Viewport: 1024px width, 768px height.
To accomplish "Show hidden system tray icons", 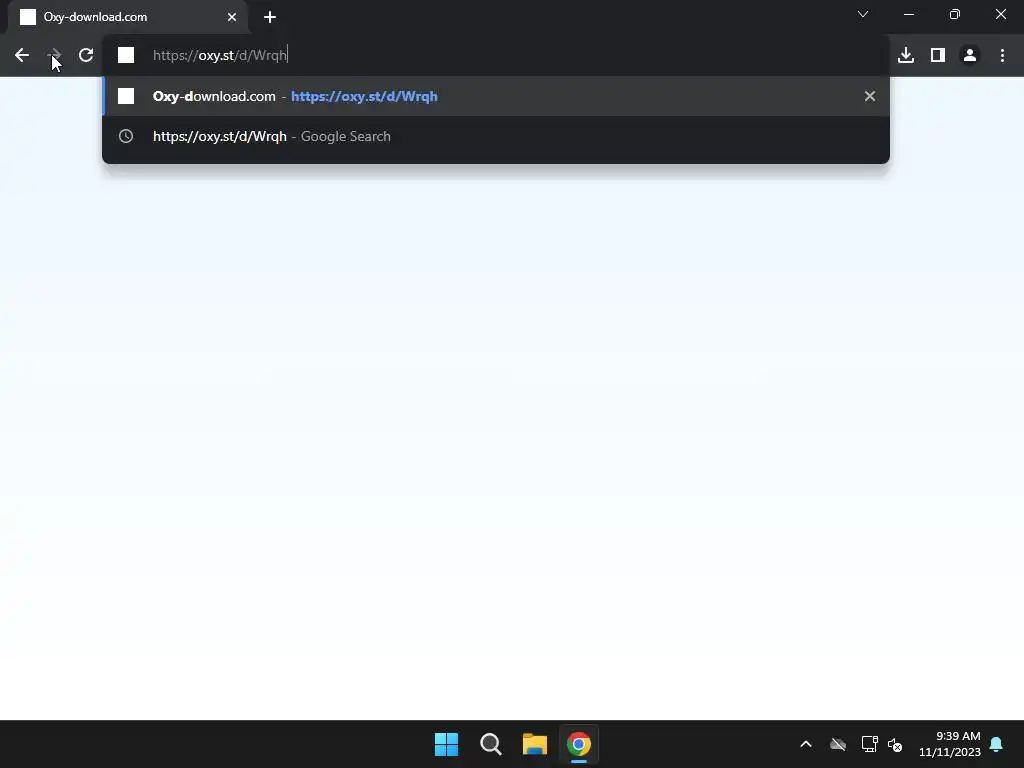I will (x=806, y=744).
